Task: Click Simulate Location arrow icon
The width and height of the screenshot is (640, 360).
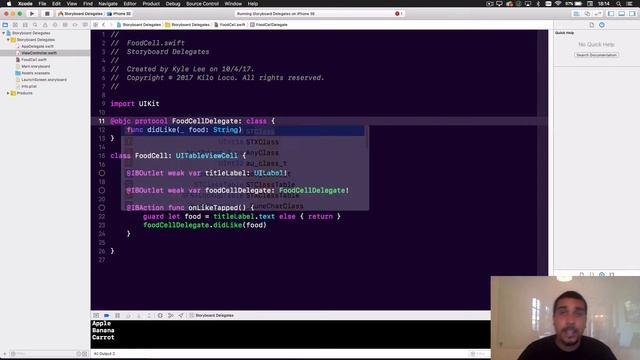Action: [181, 316]
